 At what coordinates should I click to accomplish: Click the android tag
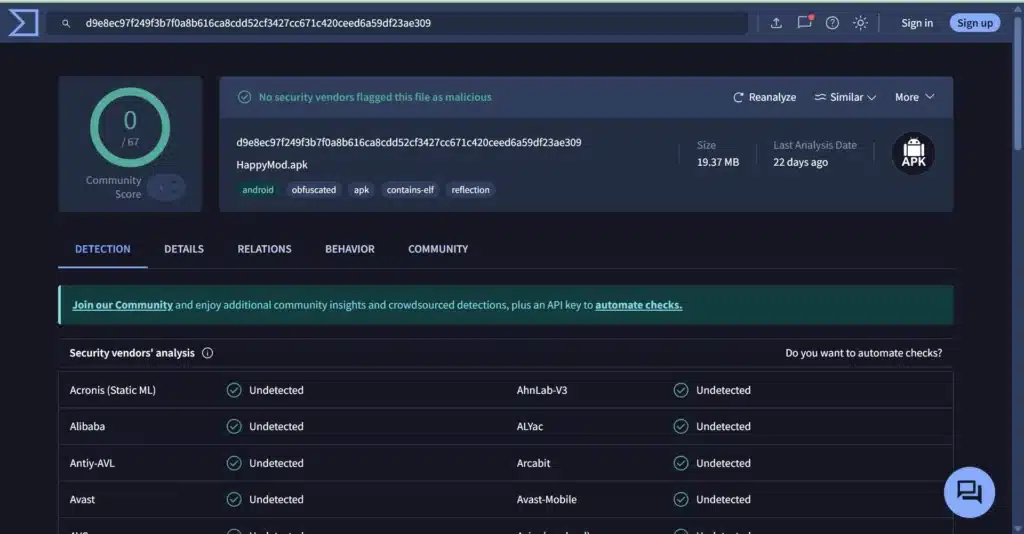pos(258,190)
